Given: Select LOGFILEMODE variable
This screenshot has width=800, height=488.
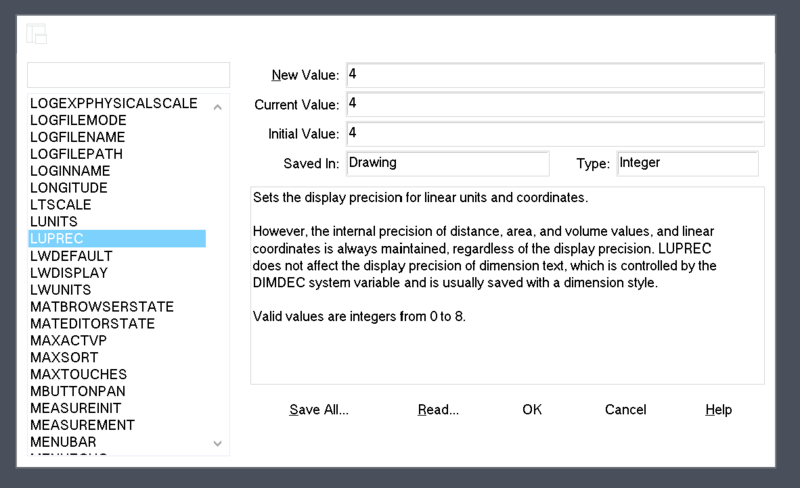Looking at the screenshot, I should 78,120.
